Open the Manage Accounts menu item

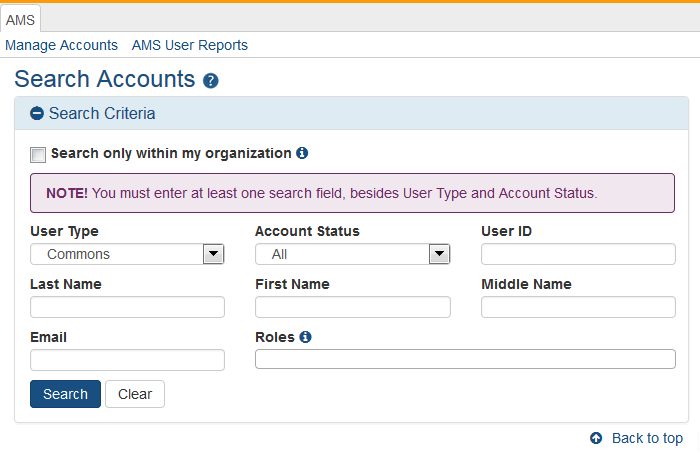click(61, 45)
